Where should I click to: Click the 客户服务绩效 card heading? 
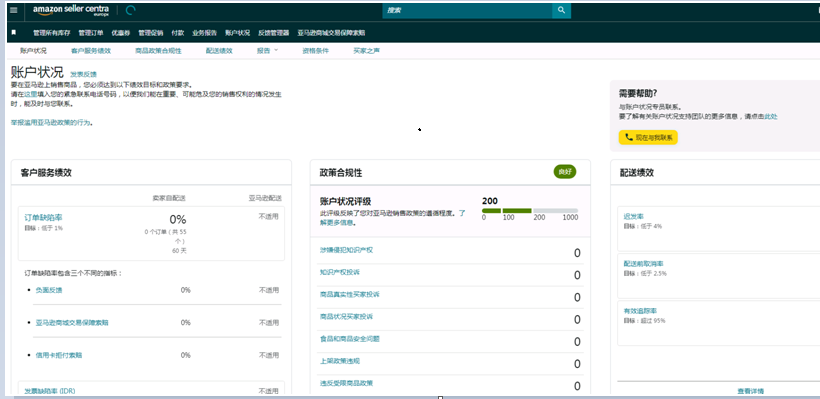tap(46, 173)
